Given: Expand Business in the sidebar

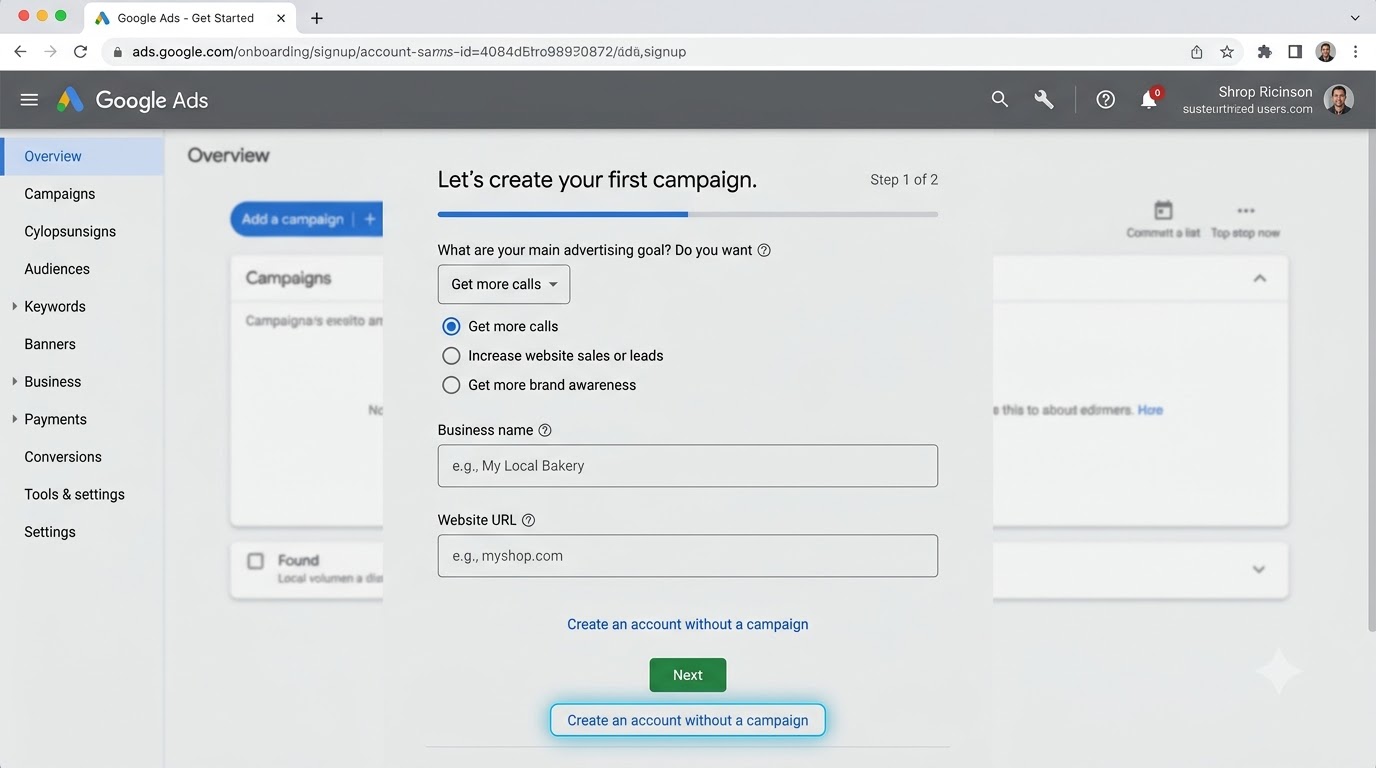Looking at the screenshot, I should click(x=14, y=381).
